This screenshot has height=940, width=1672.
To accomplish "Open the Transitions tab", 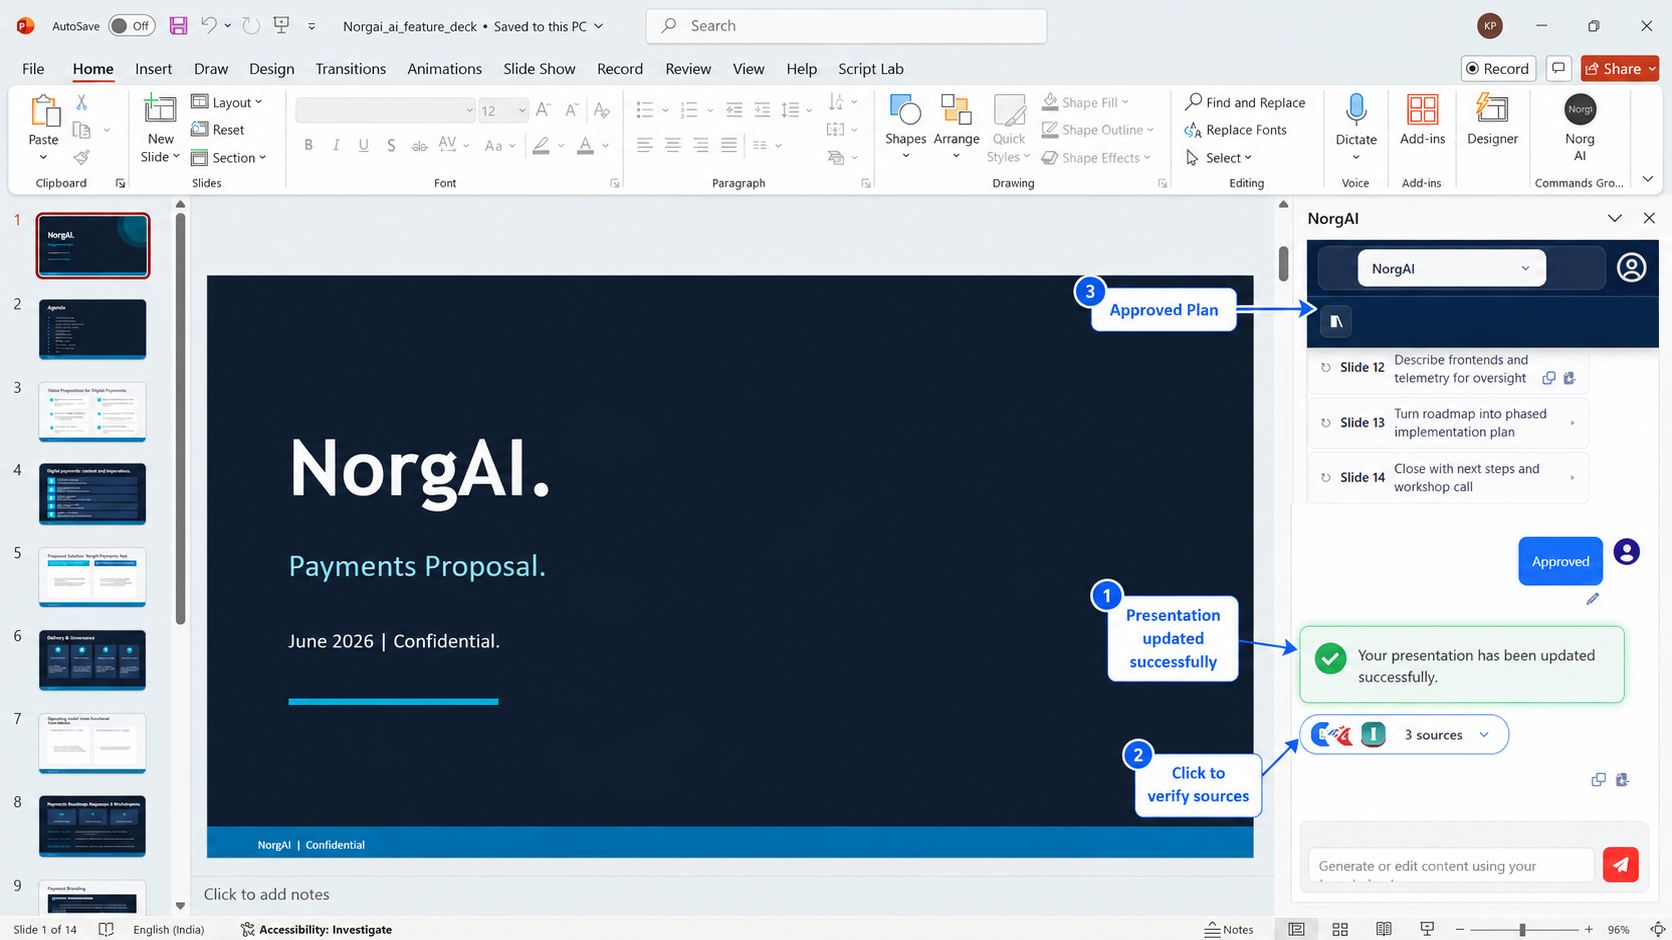I will pos(350,69).
